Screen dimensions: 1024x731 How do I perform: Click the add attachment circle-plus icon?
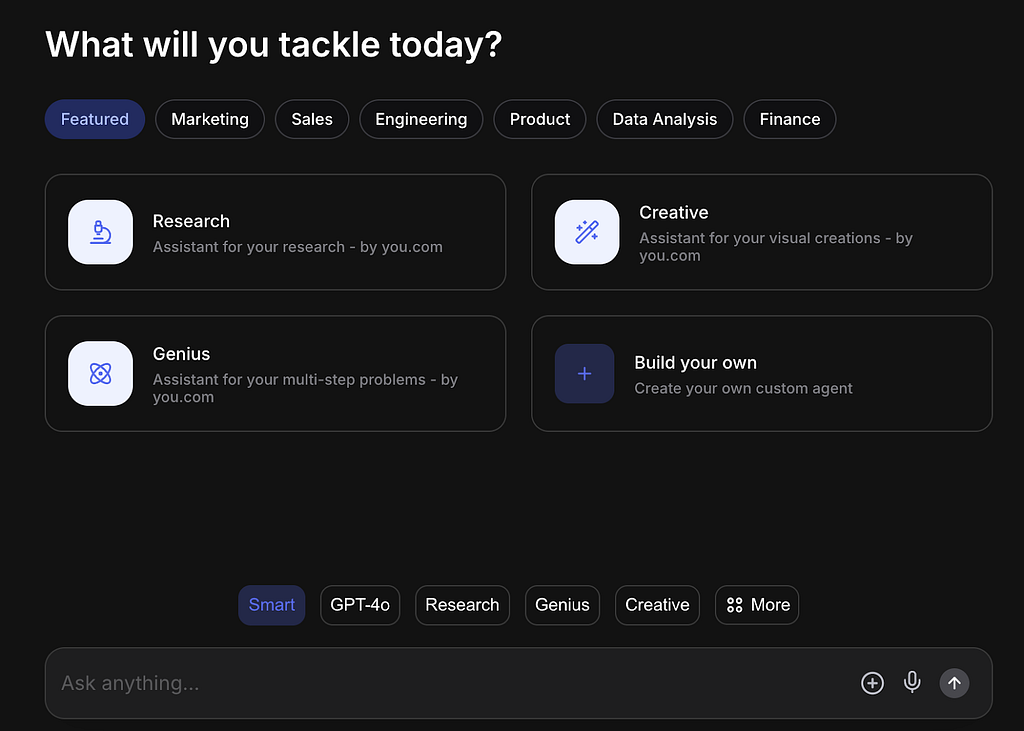(872, 683)
